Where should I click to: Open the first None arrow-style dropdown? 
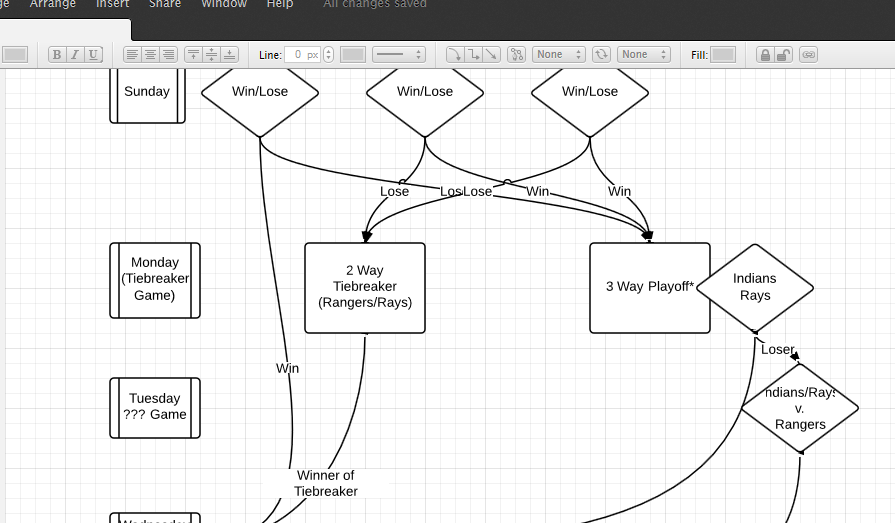point(558,55)
